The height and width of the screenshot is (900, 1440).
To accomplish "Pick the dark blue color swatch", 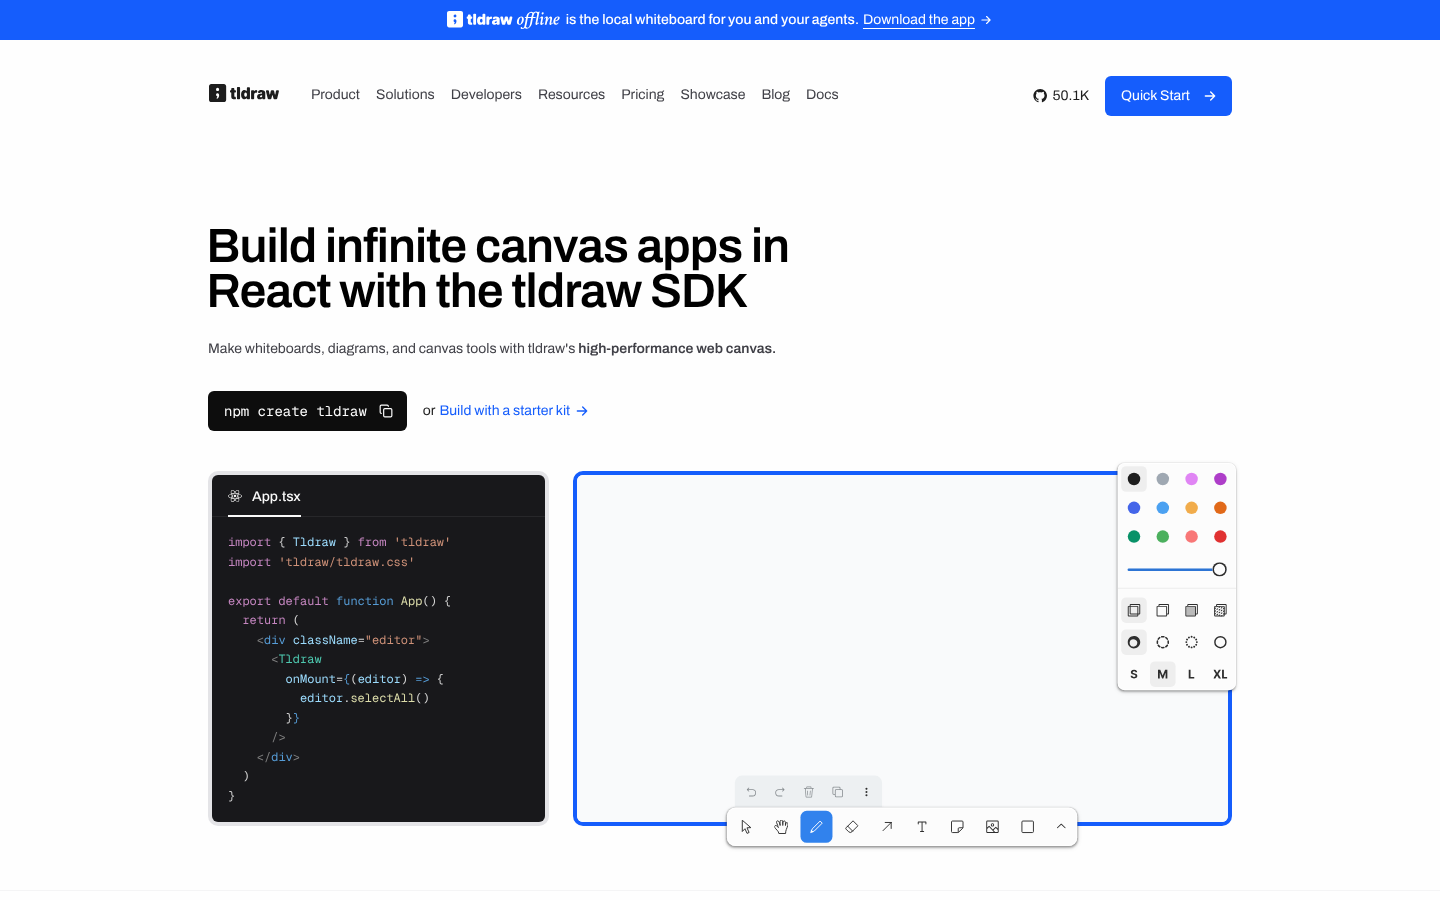I will [1134, 508].
